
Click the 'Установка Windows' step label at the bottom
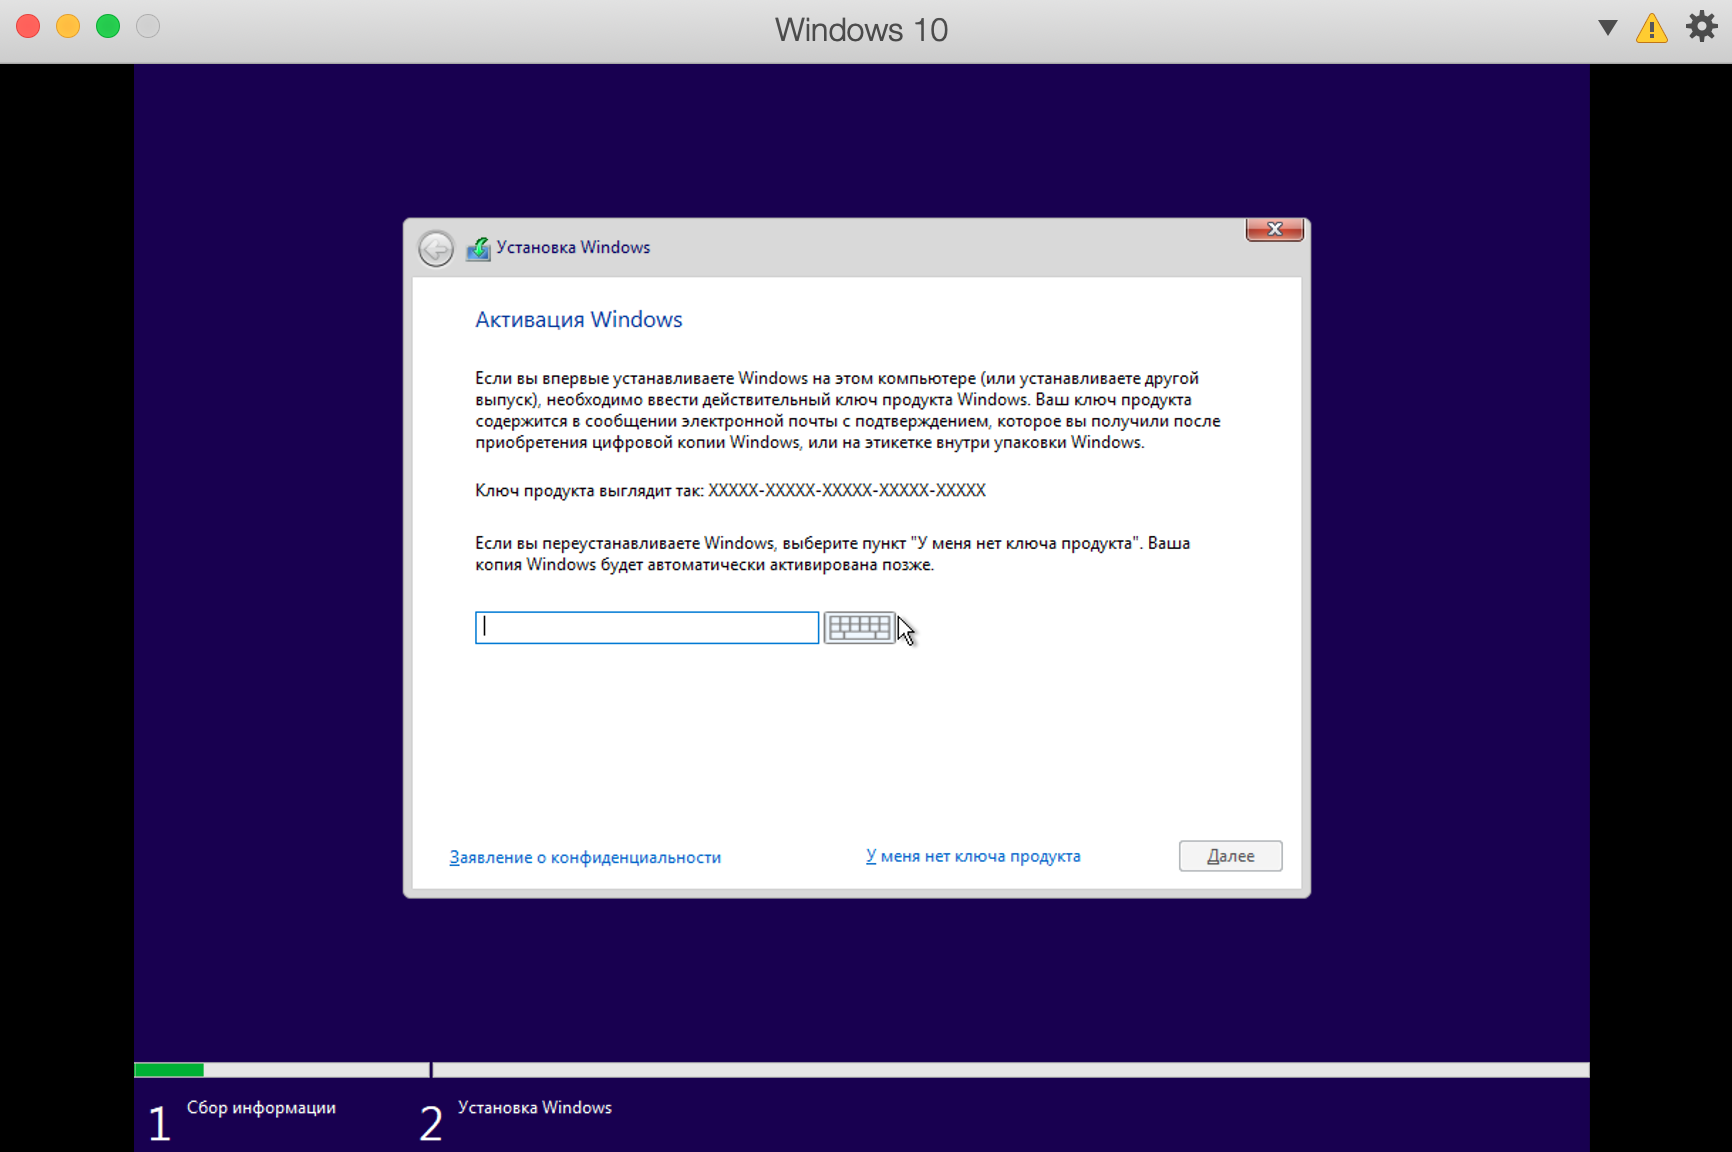point(534,1107)
